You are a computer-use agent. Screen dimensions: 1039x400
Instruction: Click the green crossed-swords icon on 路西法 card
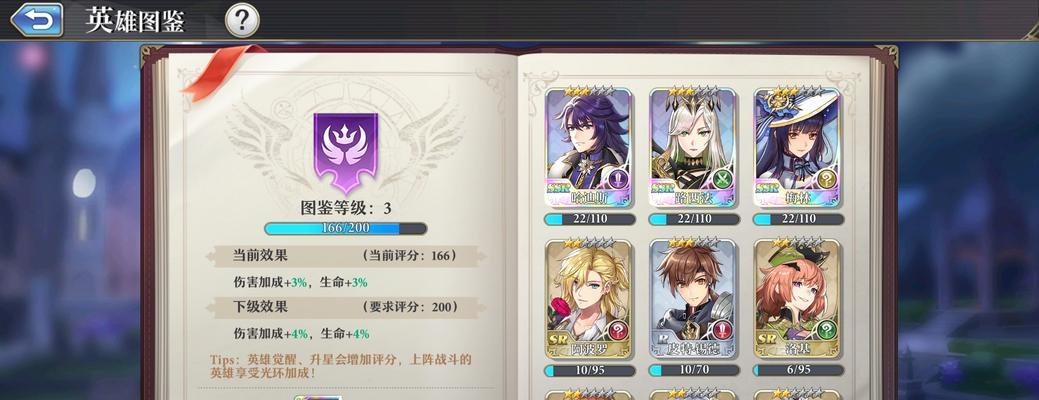722,179
